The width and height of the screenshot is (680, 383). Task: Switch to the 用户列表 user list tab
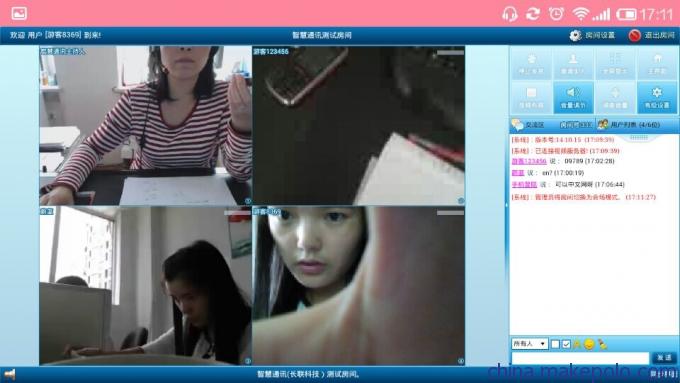point(629,125)
